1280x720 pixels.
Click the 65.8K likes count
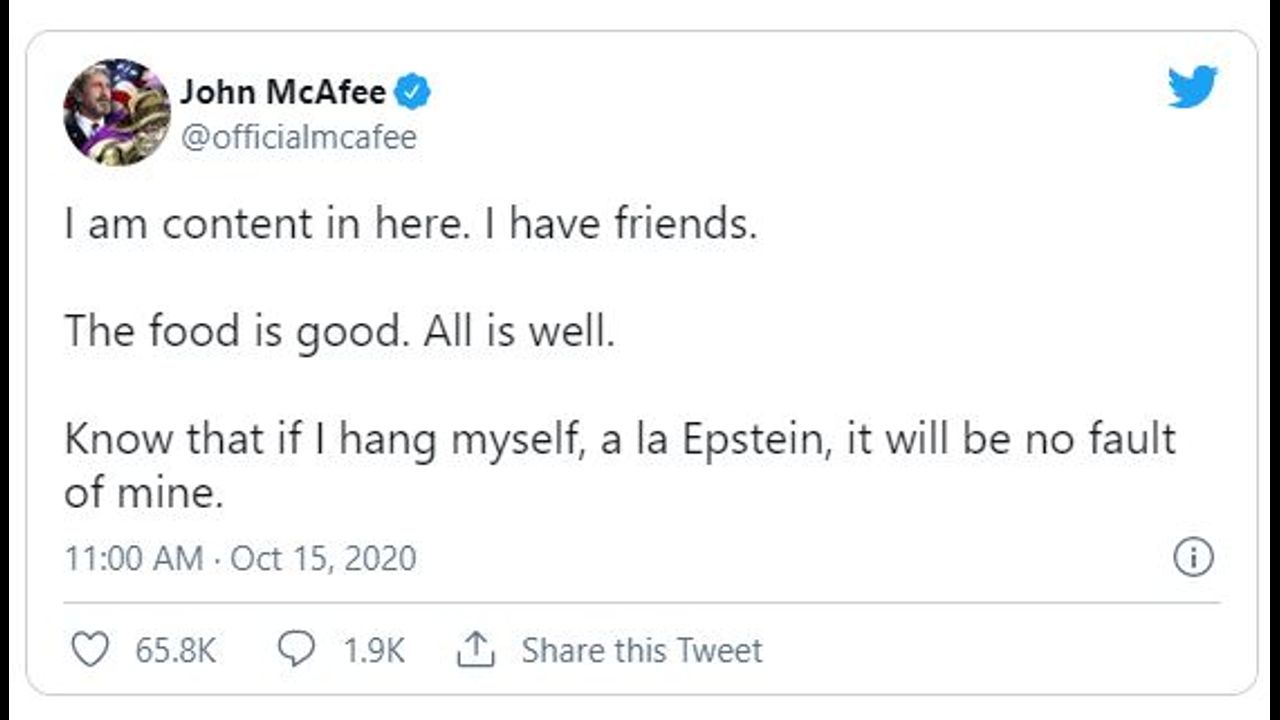click(176, 651)
